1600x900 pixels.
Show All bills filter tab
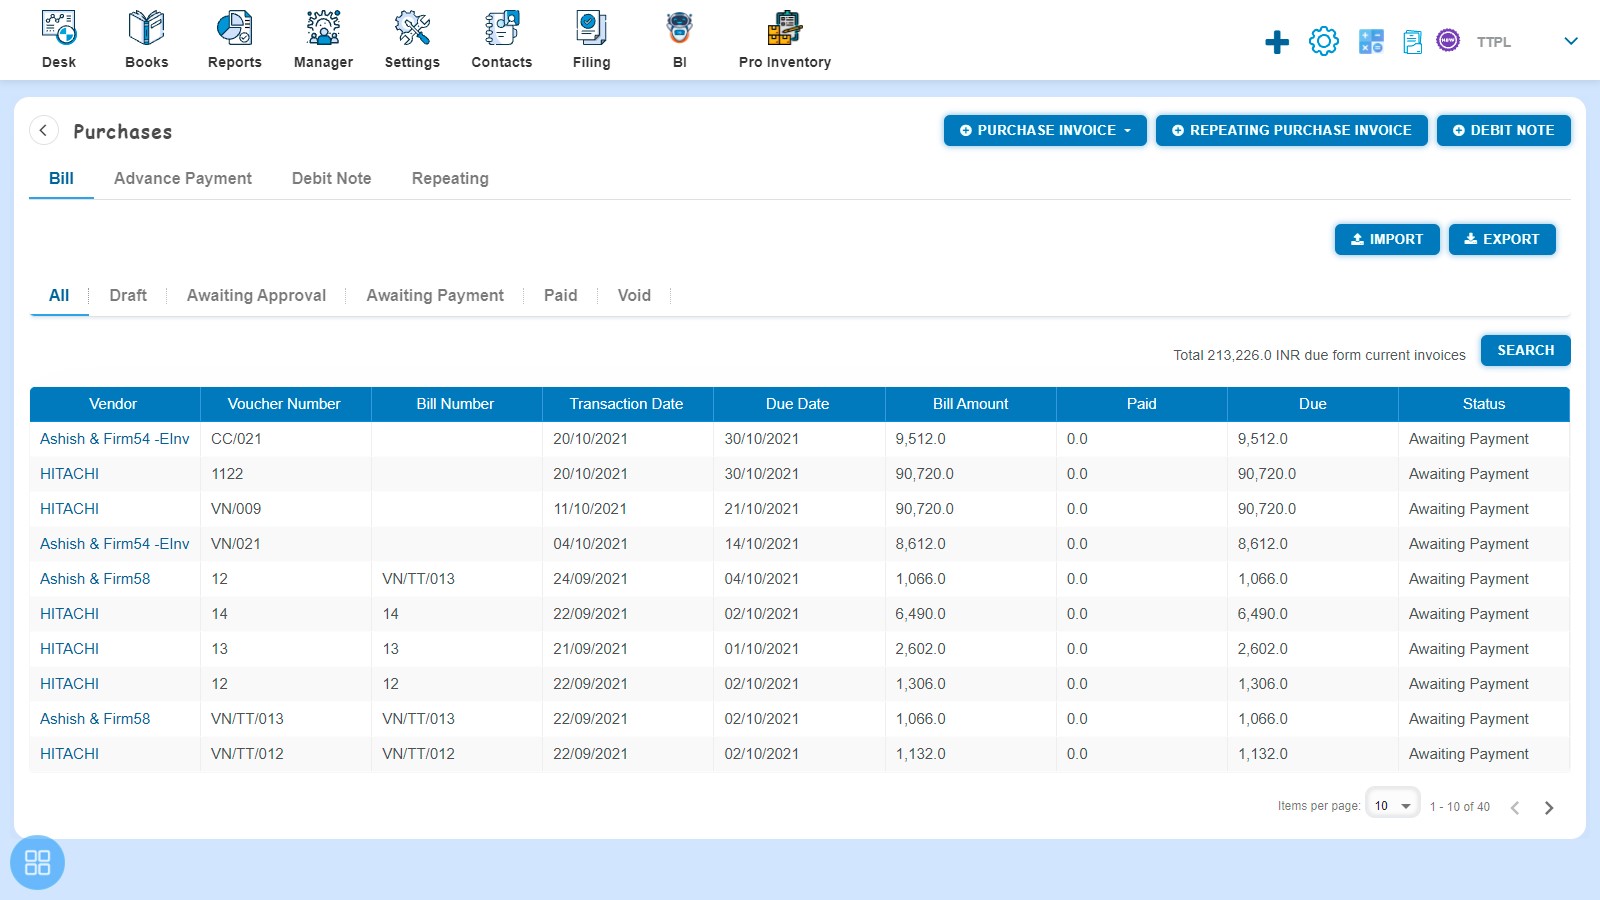point(59,295)
